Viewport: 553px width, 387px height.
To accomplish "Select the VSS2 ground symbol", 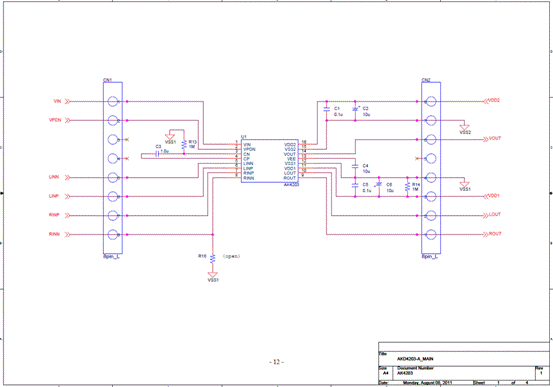I will tap(464, 127).
